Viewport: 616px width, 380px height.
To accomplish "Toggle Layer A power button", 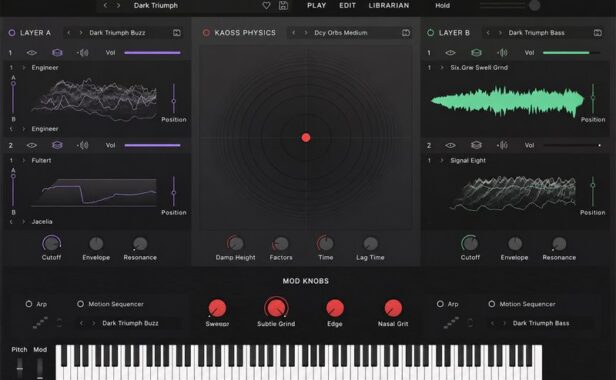I will [x=12, y=33].
